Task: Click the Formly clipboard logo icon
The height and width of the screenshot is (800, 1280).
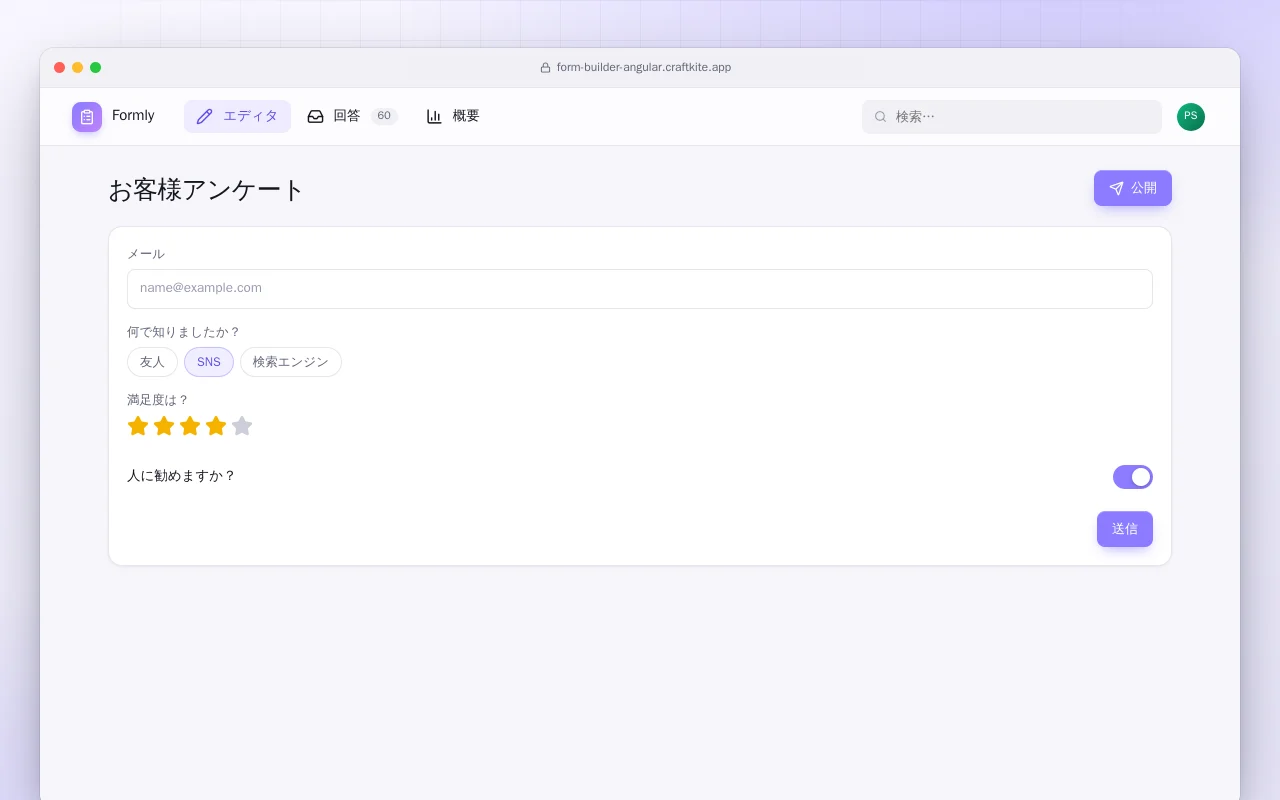Action: (87, 117)
